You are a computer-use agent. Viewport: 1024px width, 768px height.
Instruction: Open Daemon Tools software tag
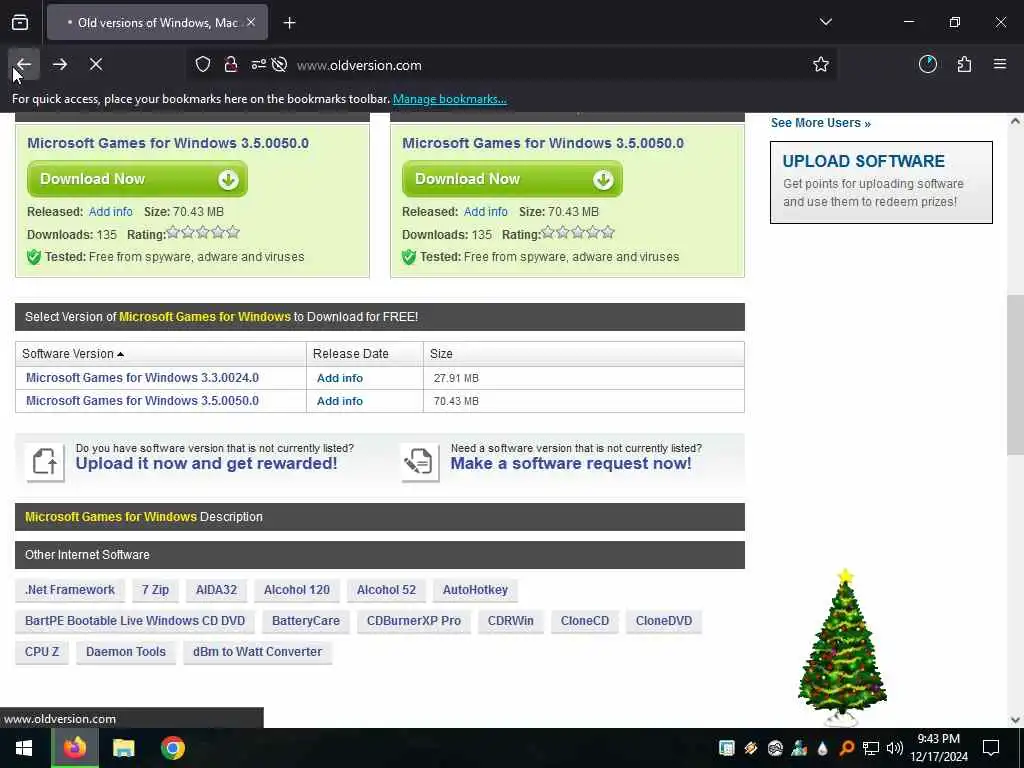[126, 652]
